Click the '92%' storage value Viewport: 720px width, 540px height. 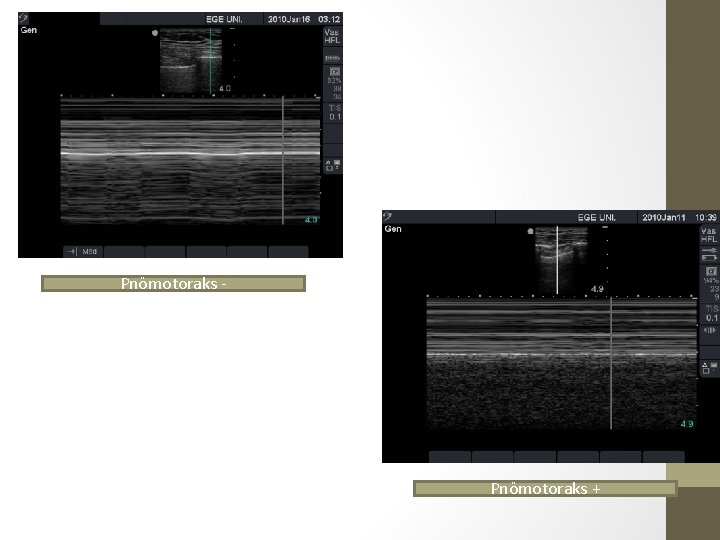pyautogui.click(x=334, y=80)
